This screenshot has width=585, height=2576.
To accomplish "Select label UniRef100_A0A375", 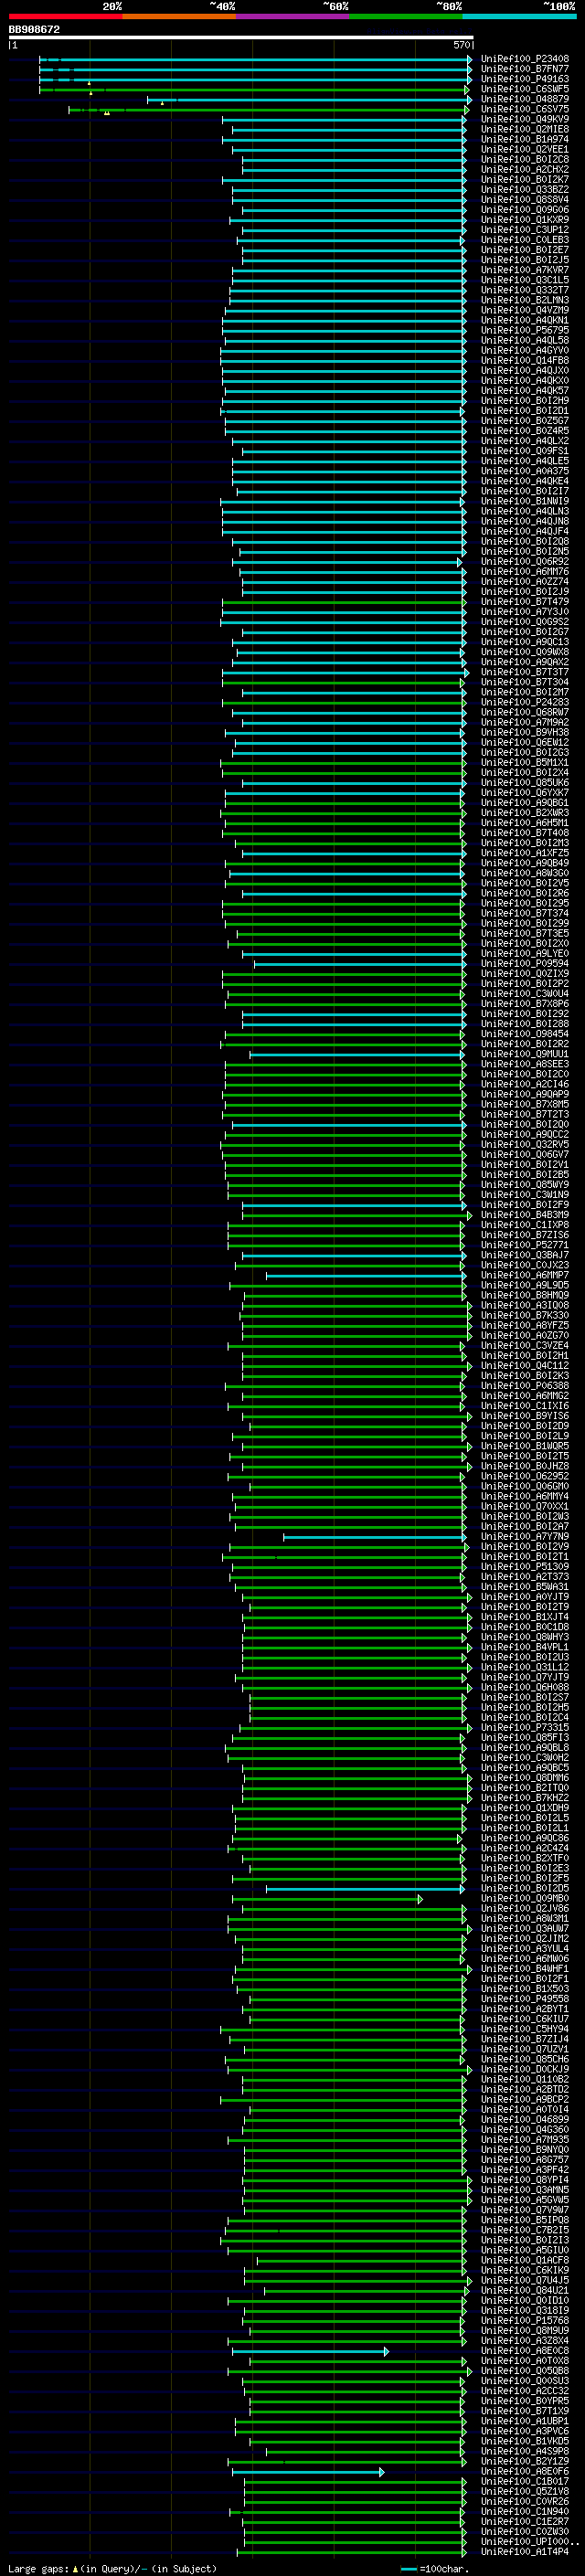I will (x=525, y=471).
